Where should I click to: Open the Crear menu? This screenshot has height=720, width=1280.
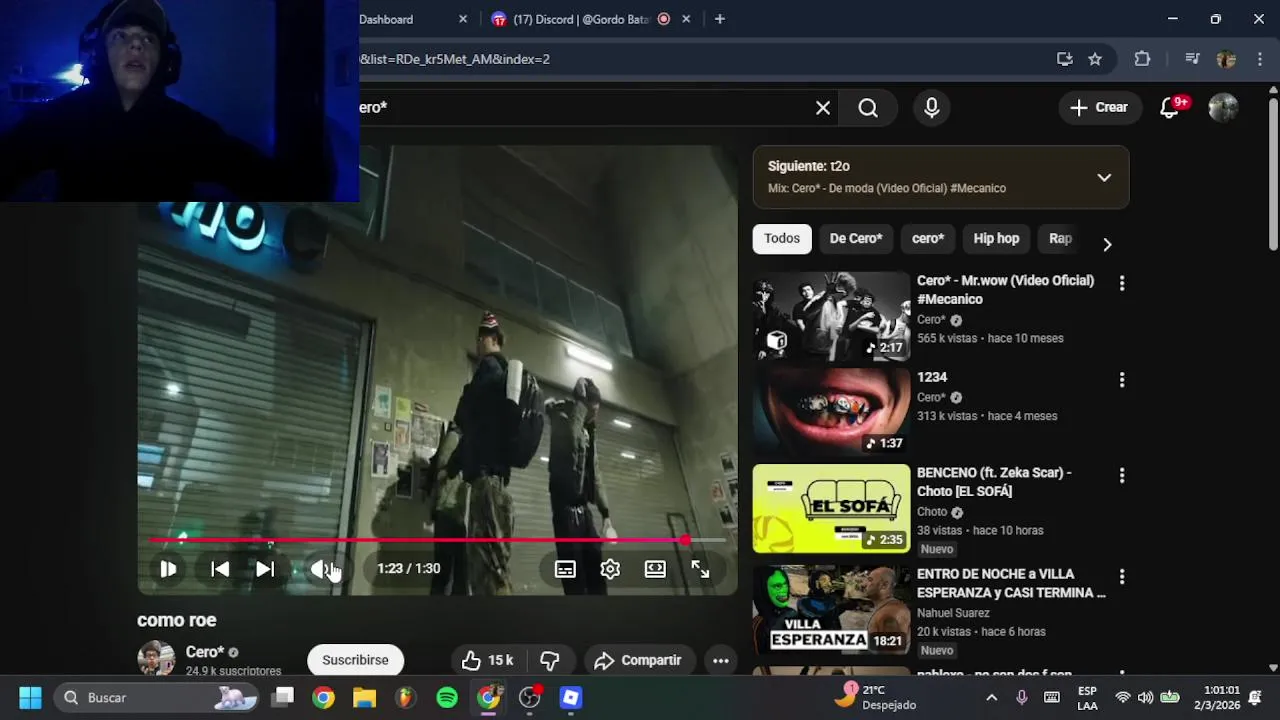1099,108
